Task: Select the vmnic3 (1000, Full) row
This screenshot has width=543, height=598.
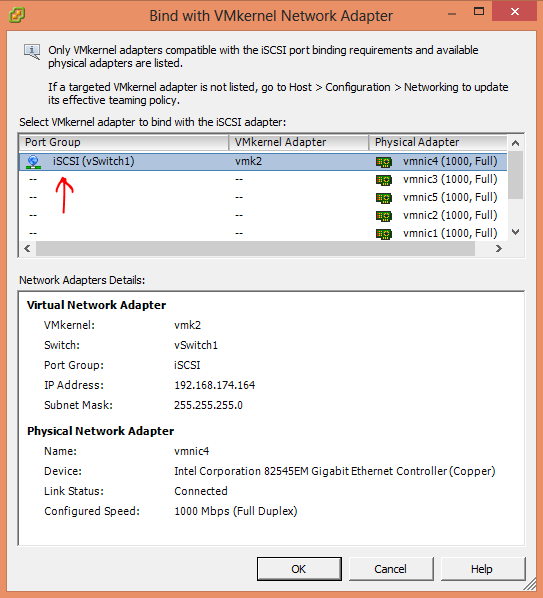Action: click(263, 180)
